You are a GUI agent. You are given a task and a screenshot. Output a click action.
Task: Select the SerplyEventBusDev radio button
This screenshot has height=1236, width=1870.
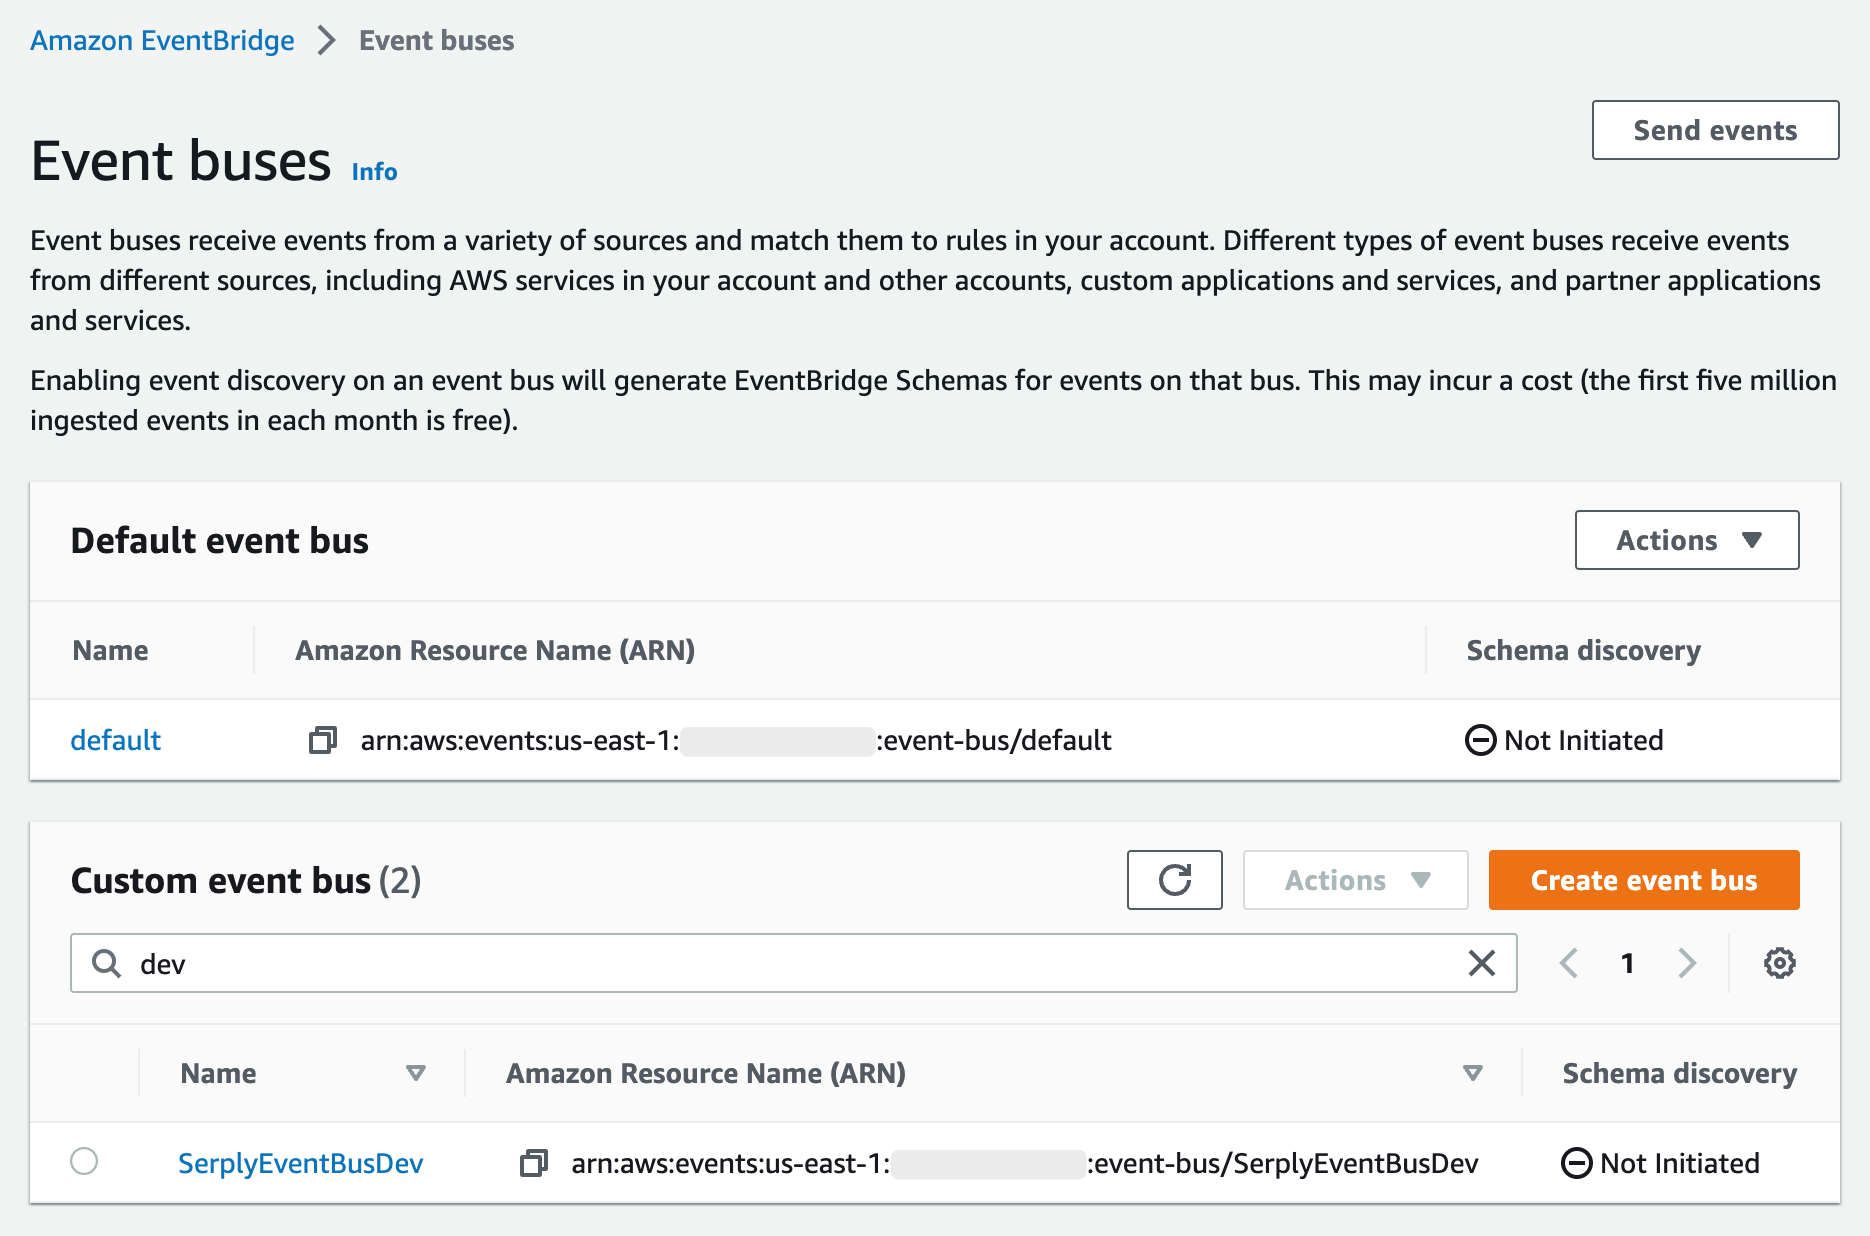click(84, 1161)
